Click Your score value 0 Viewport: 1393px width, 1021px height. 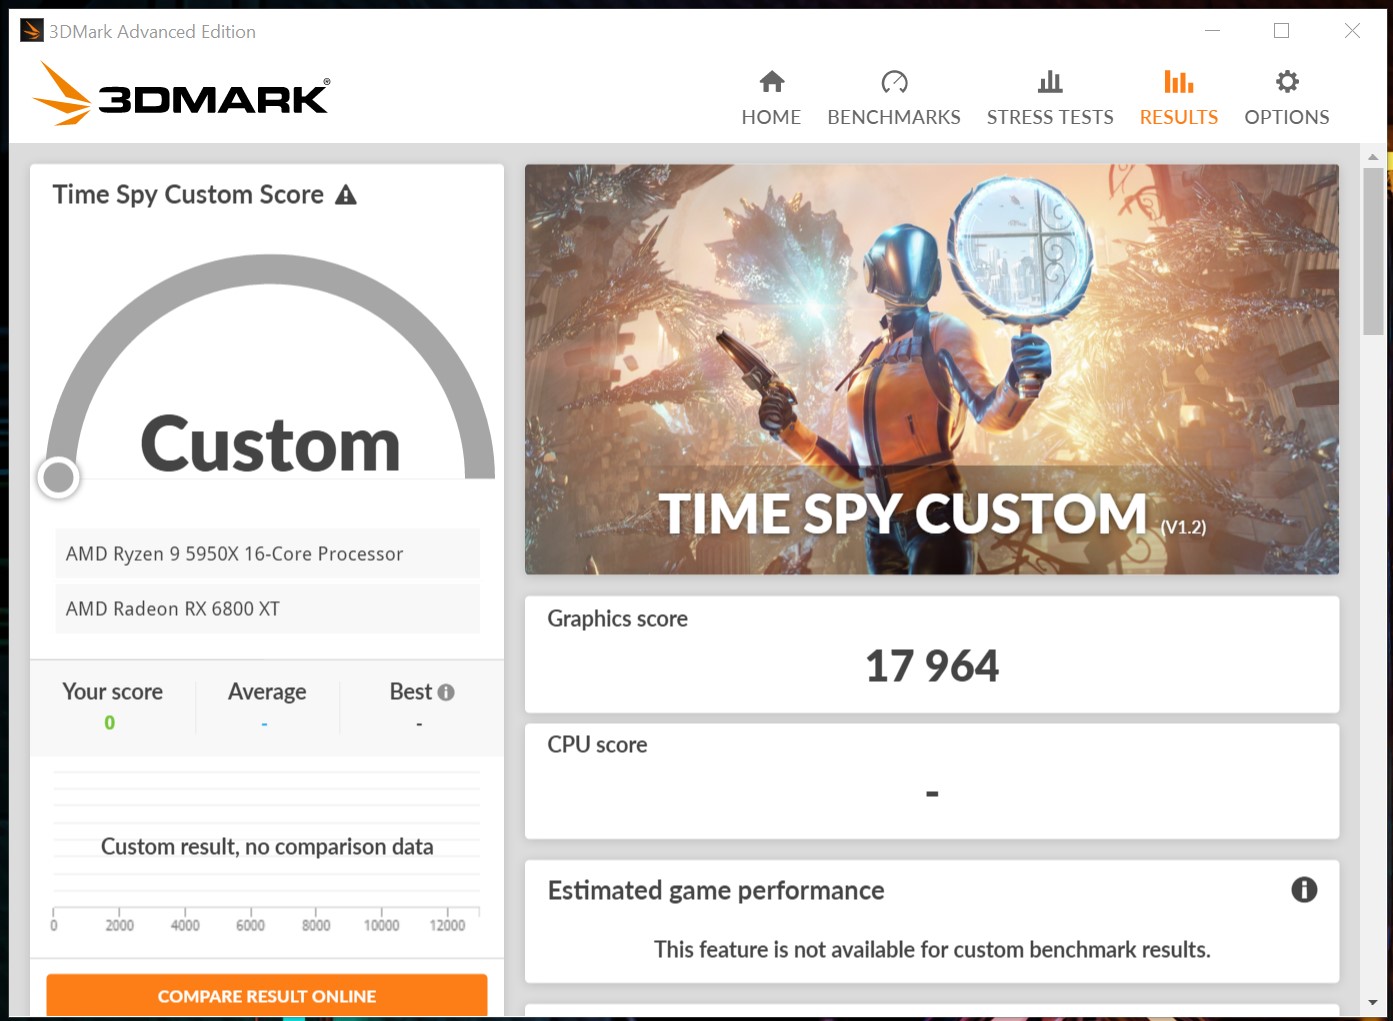(110, 723)
